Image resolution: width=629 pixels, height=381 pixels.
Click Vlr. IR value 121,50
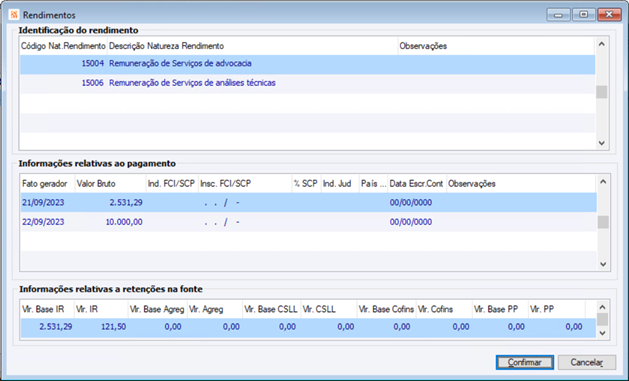tap(114, 327)
